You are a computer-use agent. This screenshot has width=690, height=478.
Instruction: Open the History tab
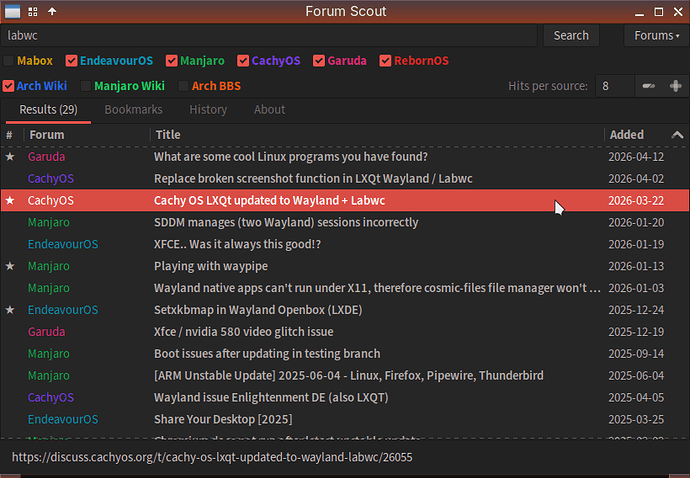pyautogui.click(x=208, y=110)
